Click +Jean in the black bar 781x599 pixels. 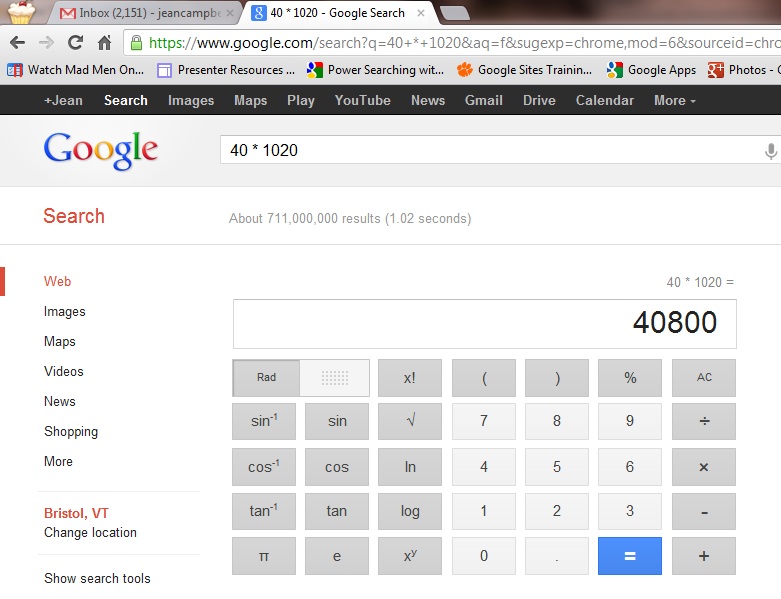click(x=63, y=100)
